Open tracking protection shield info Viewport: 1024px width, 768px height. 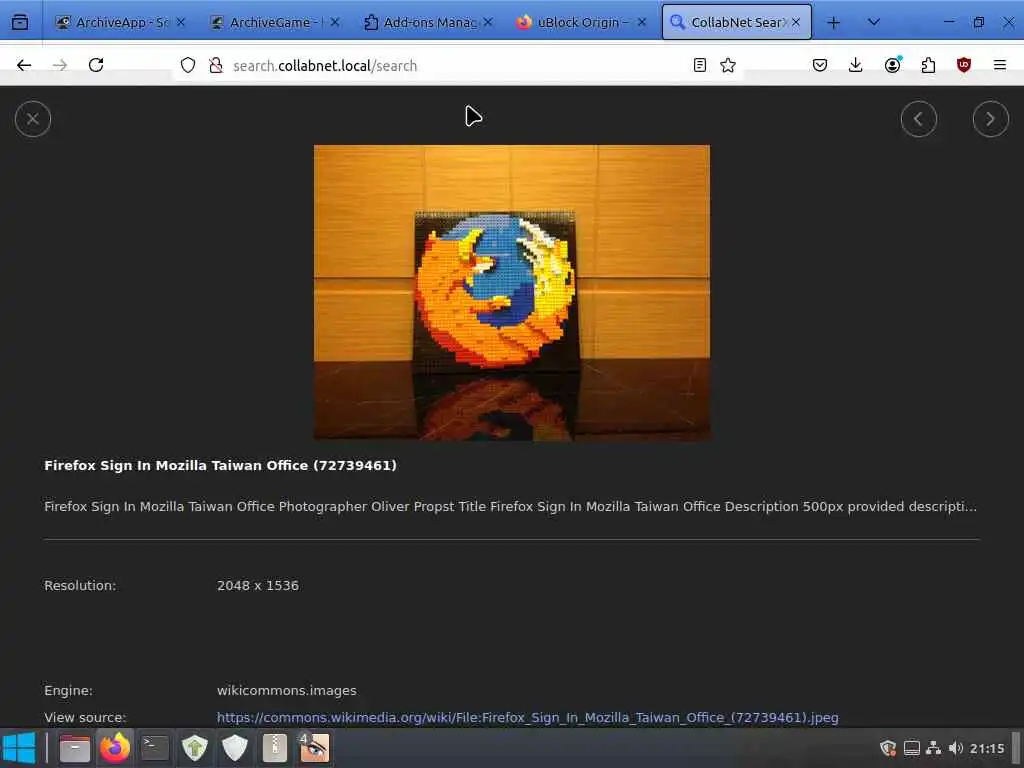pos(188,65)
